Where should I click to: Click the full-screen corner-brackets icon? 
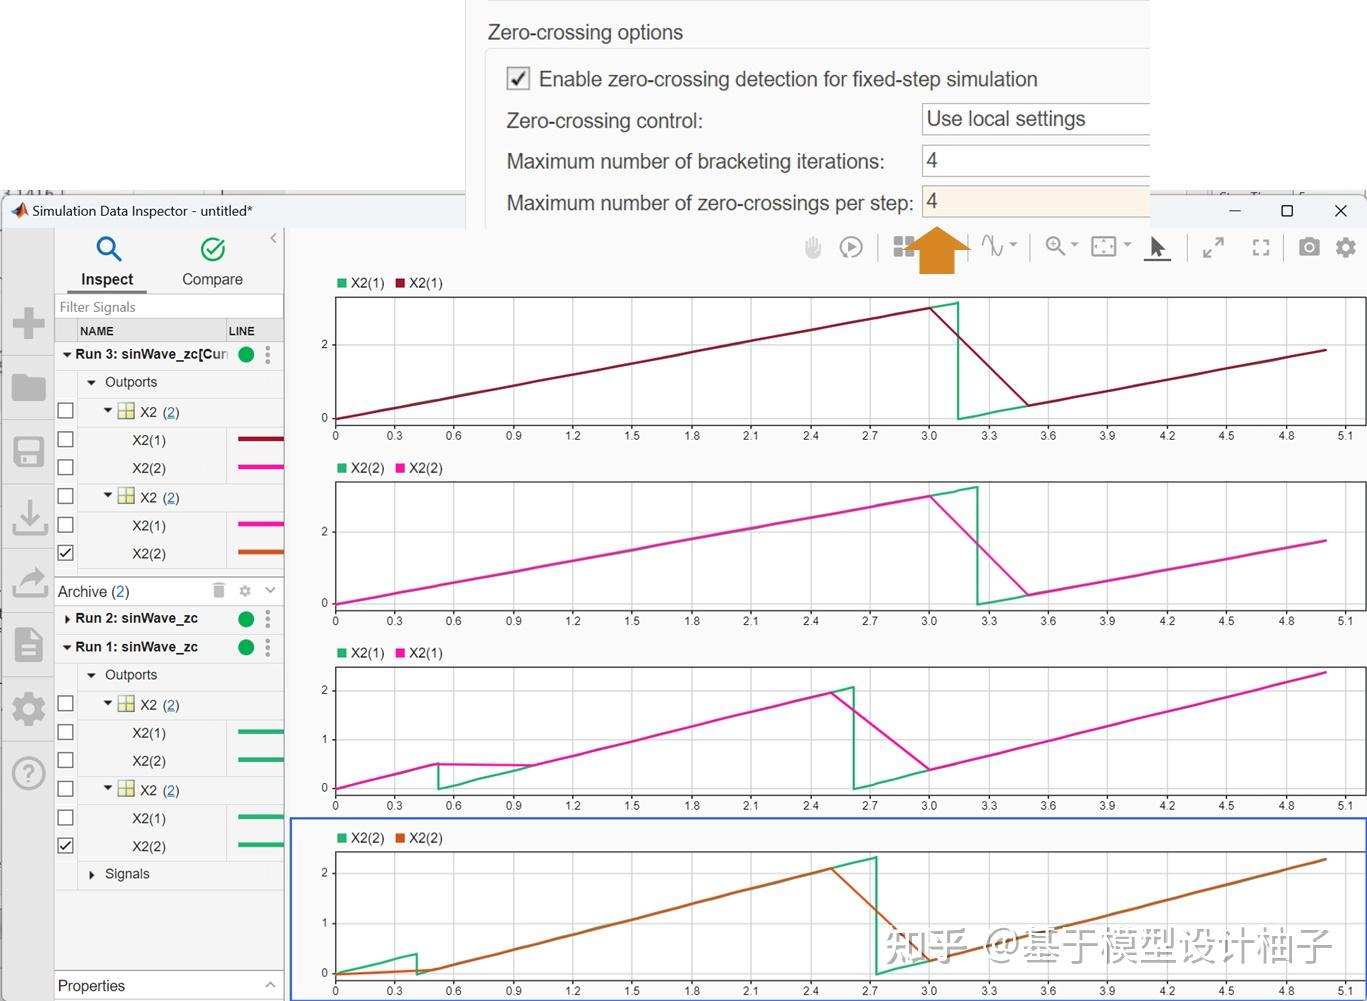(x=1261, y=247)
